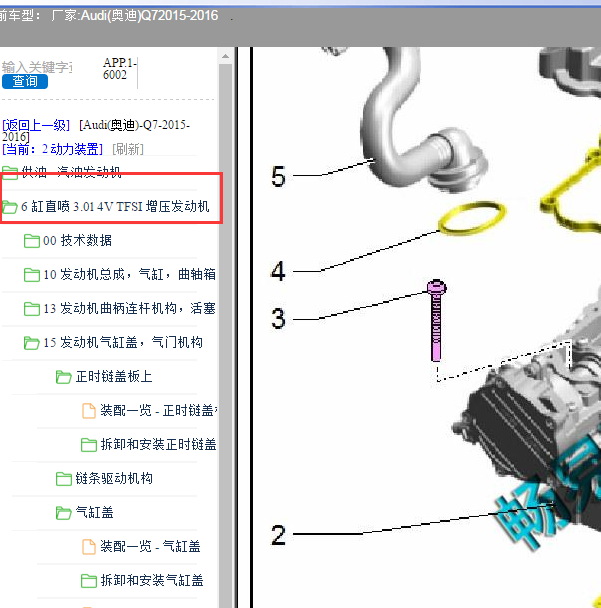Select the 气缸盖 tree entry

pos(94,513)
